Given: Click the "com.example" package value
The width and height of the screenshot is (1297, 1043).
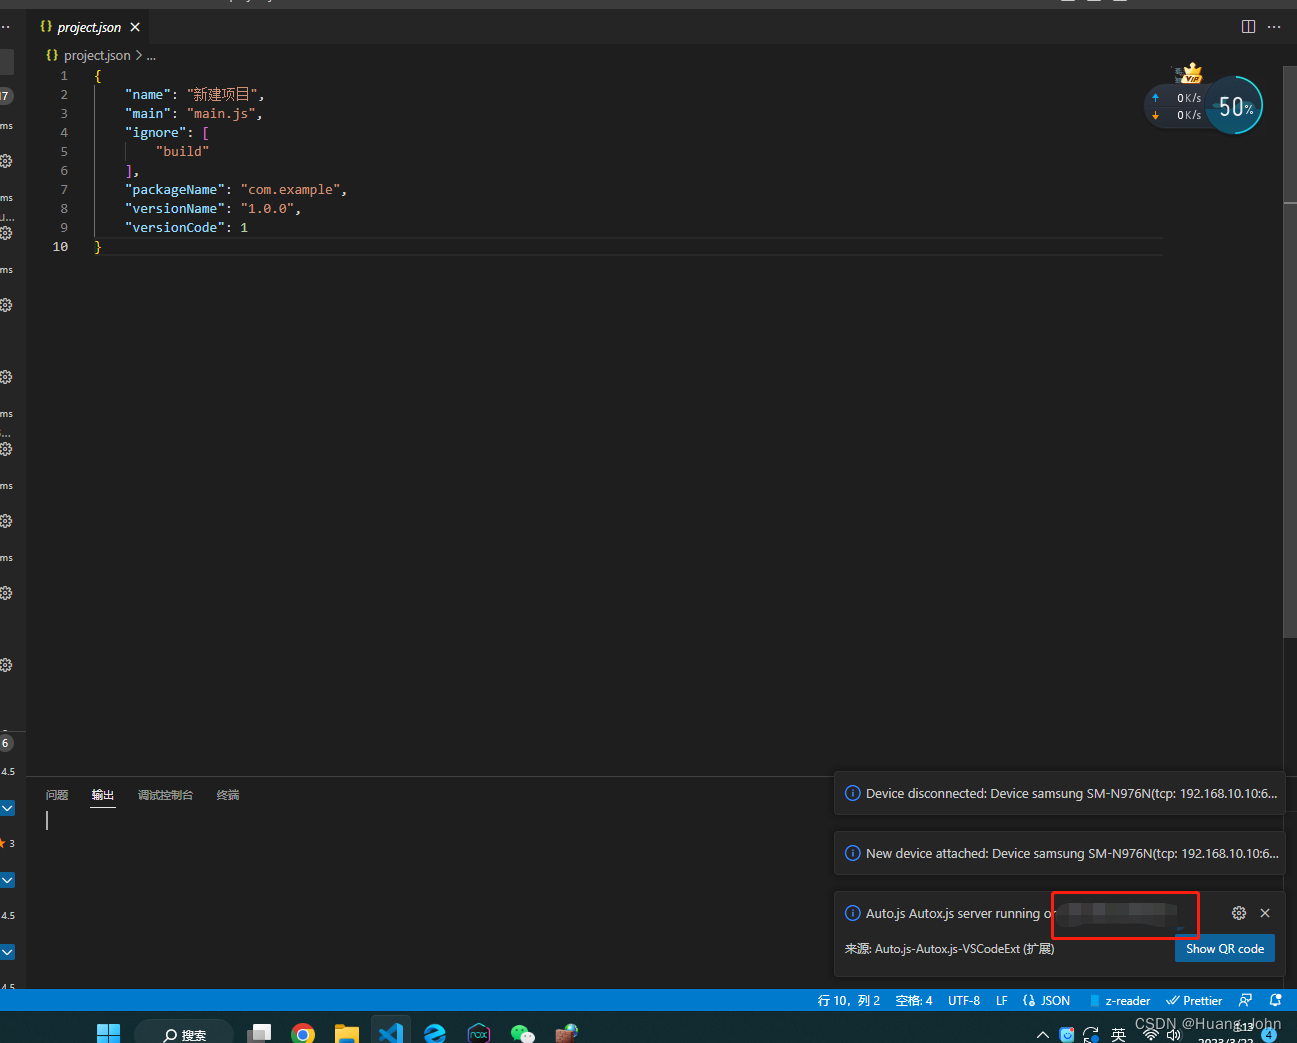Looking at the screenshot, I should 291,189.
